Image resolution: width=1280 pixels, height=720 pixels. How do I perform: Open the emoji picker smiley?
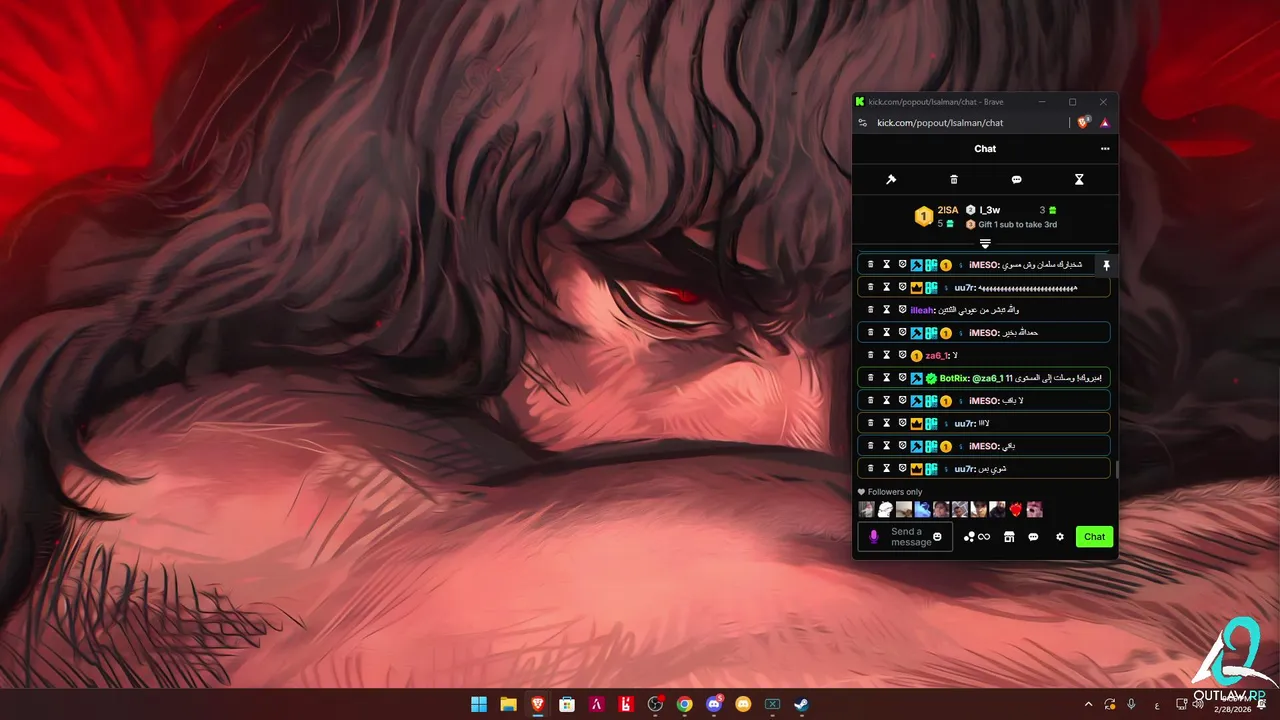[938, 537]
